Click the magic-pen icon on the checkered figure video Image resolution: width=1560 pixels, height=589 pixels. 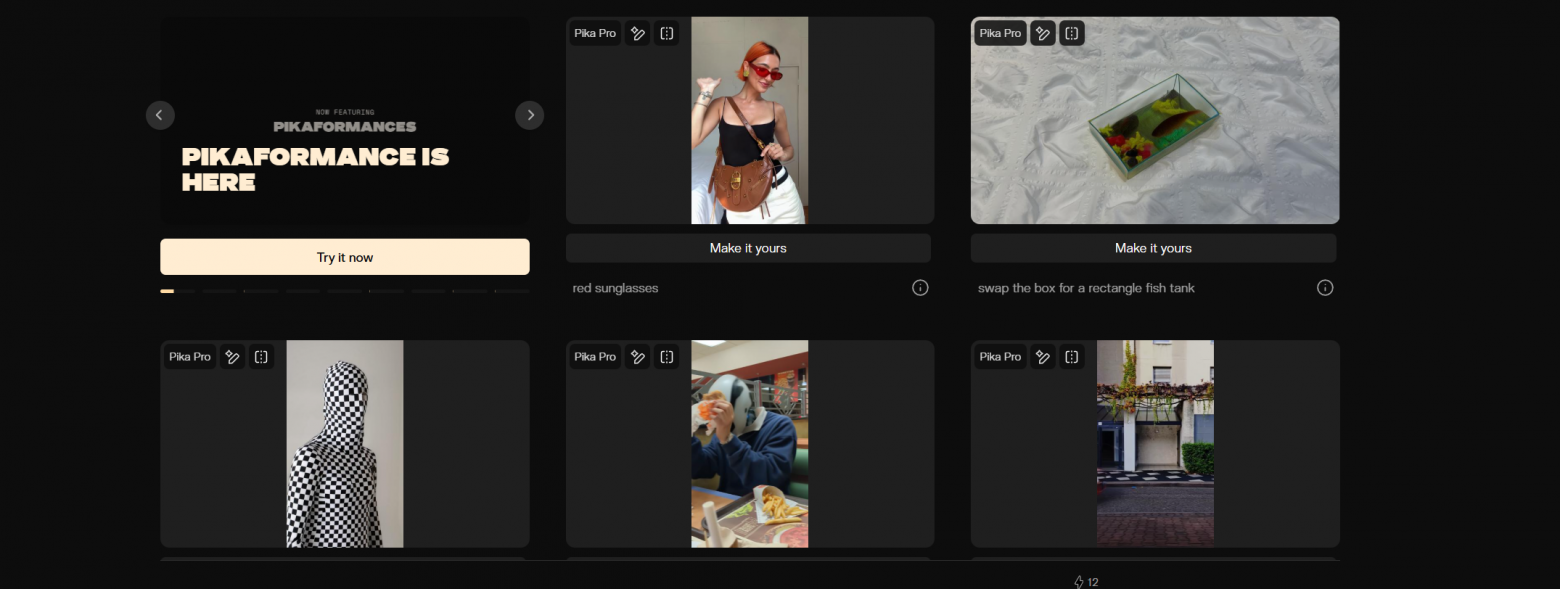point(232,357)
